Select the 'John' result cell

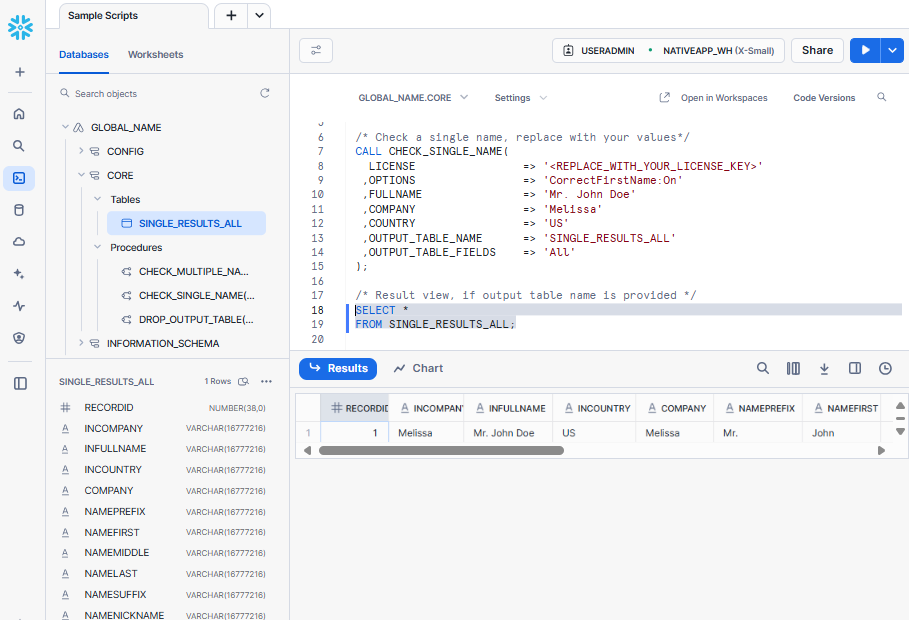pyautogui.click(x=841, y=433)
